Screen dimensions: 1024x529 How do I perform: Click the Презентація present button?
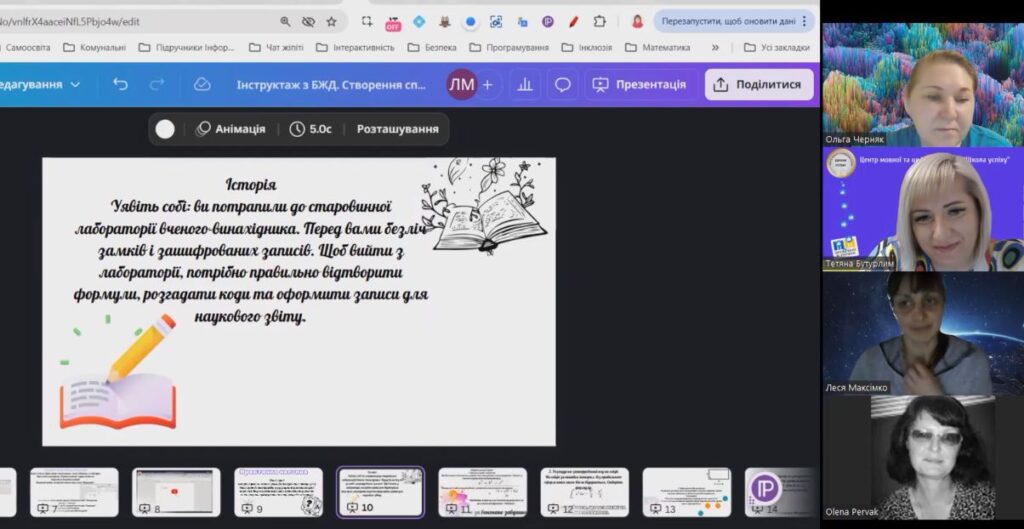(x=639, y=84)
